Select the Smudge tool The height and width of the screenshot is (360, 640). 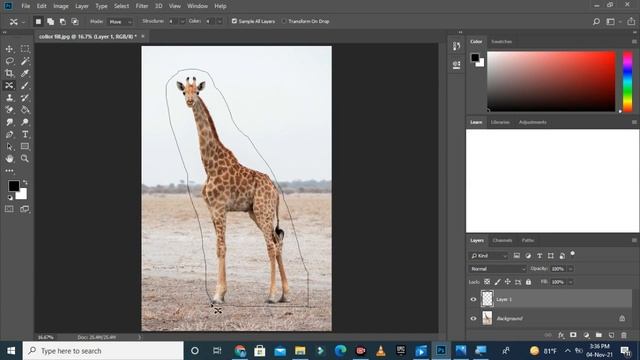[9, 122]
